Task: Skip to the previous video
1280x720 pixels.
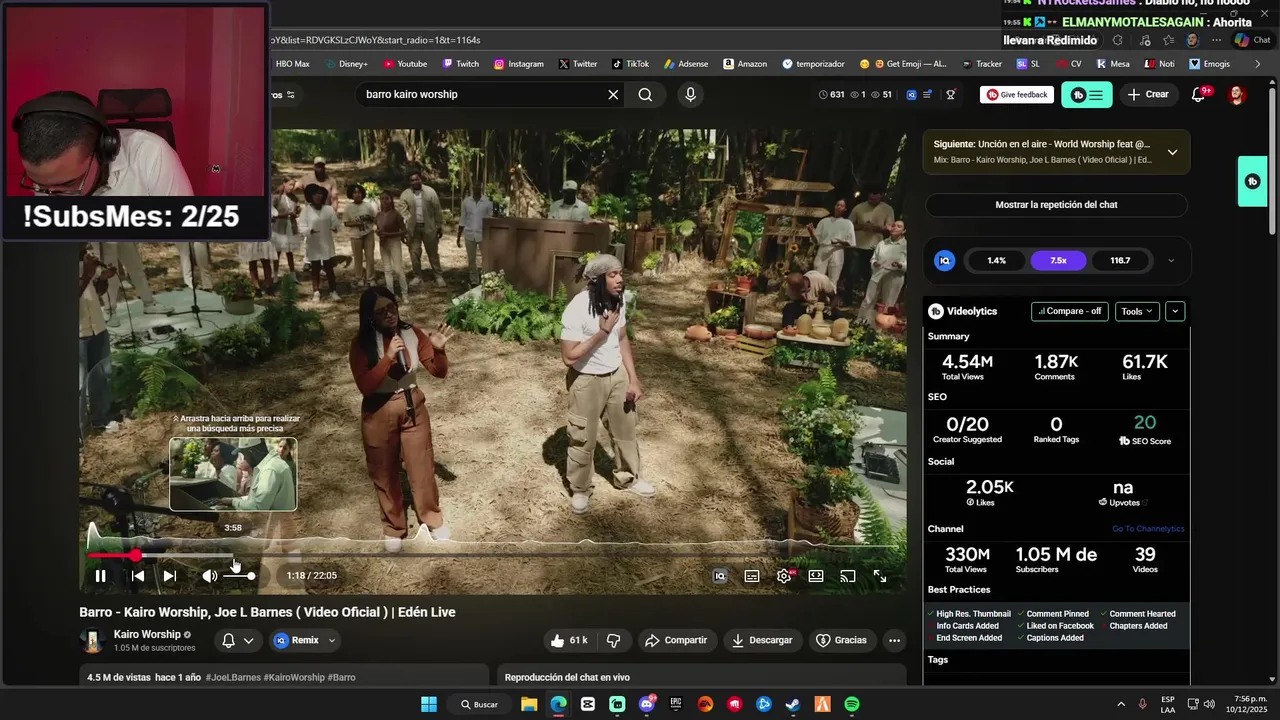Action: point(138,576)
